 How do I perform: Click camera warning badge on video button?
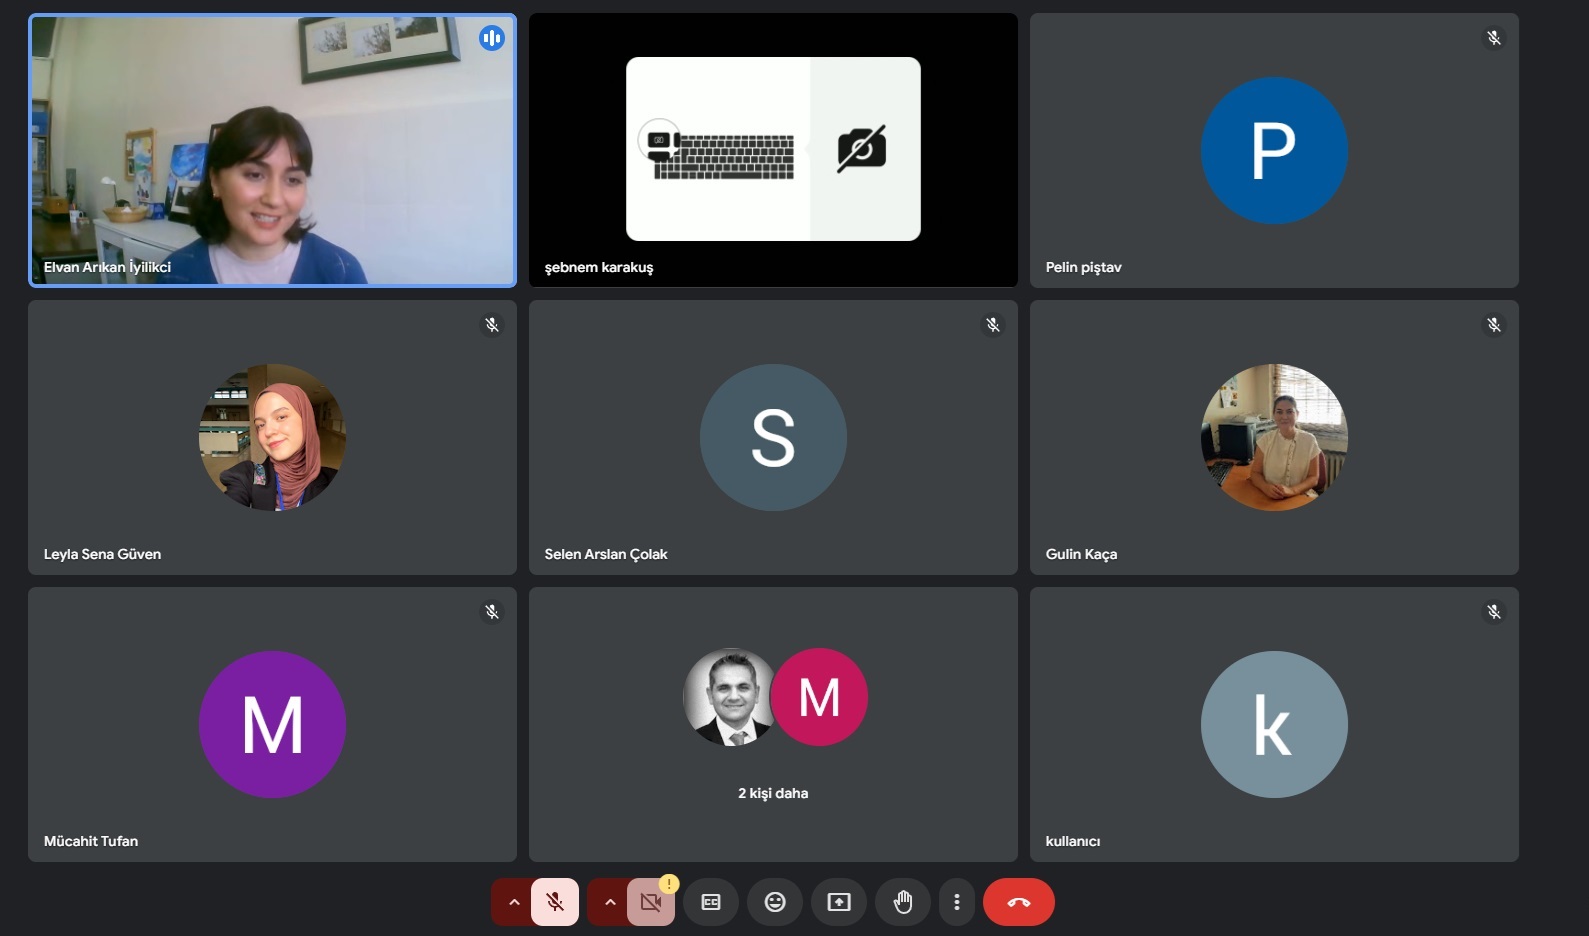coord(669,884)
